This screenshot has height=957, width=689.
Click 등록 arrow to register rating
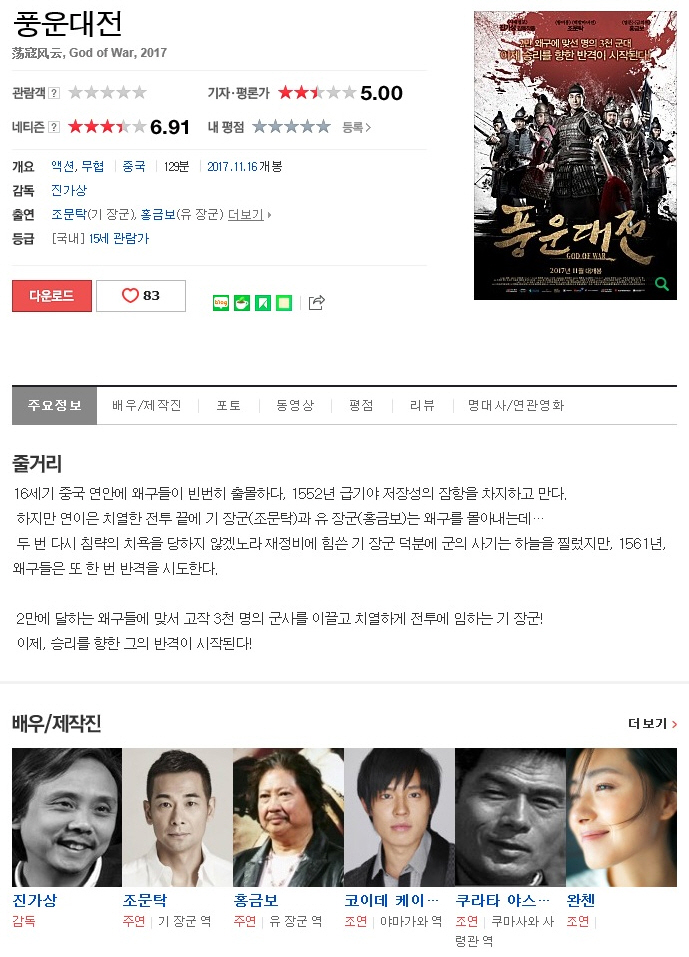[356, 127]
